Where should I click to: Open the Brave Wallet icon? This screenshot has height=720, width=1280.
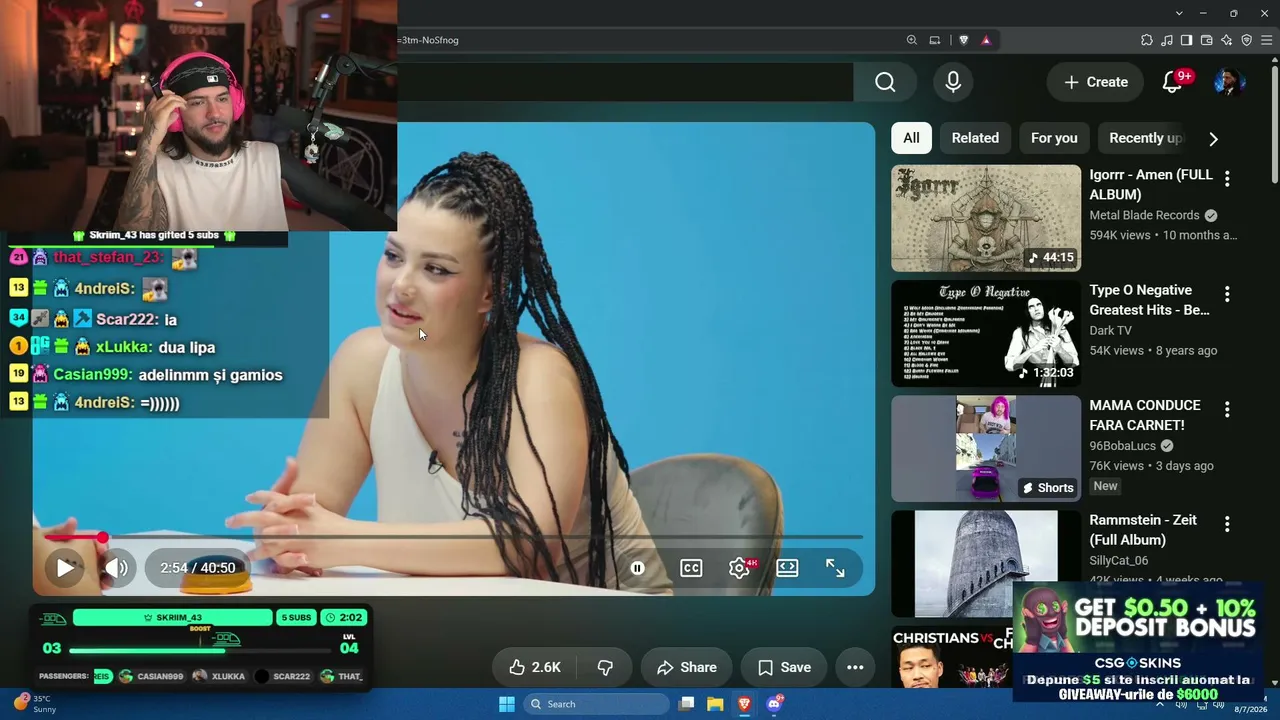pyautogui.click(x=1207, y=40)
